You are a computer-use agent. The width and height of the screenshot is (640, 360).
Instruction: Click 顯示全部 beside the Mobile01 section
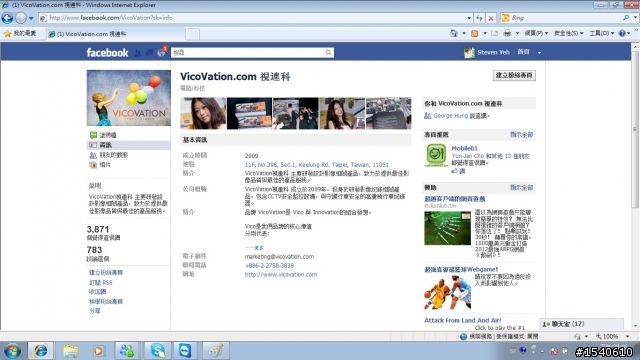coord(521,135)
